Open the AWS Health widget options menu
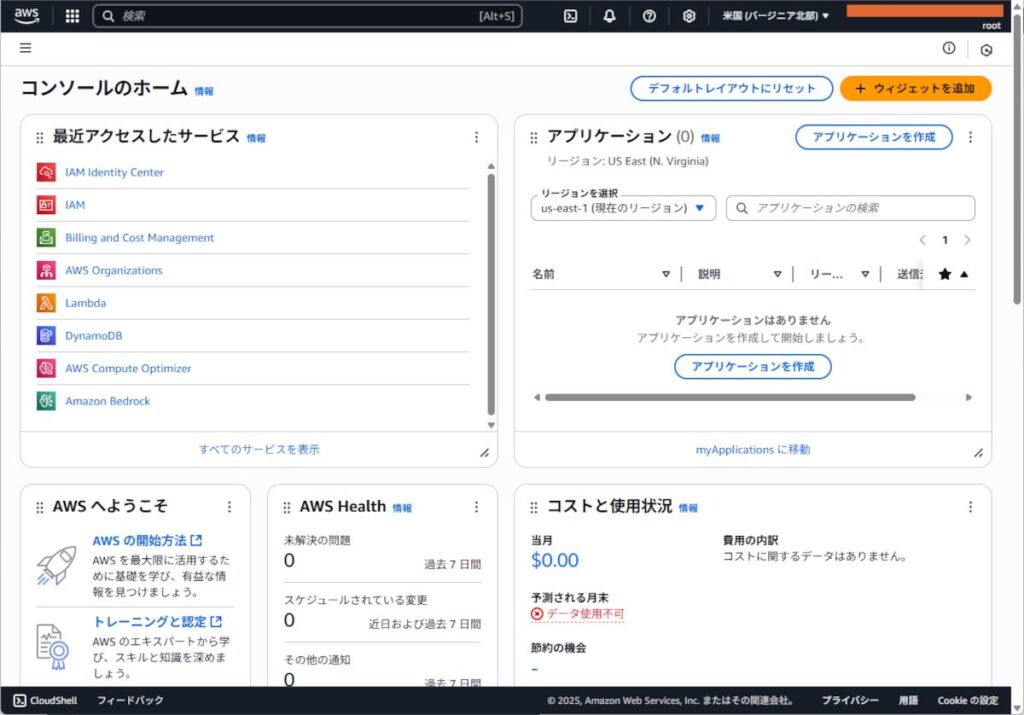This screenshot has height=715, width=1024. pos(476,507)
